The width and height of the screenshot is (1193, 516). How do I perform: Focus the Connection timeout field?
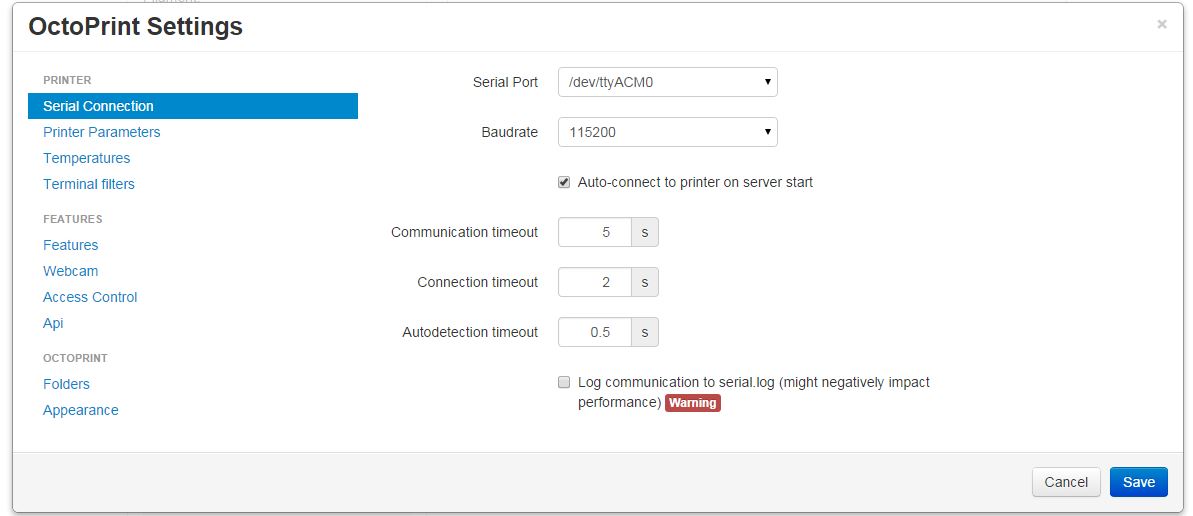pos(595,282)
